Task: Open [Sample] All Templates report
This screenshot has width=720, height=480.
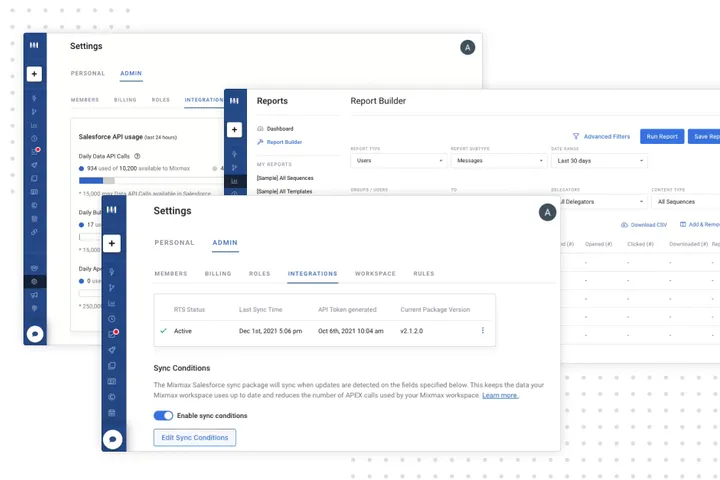Action: click(x=284, y=191)
